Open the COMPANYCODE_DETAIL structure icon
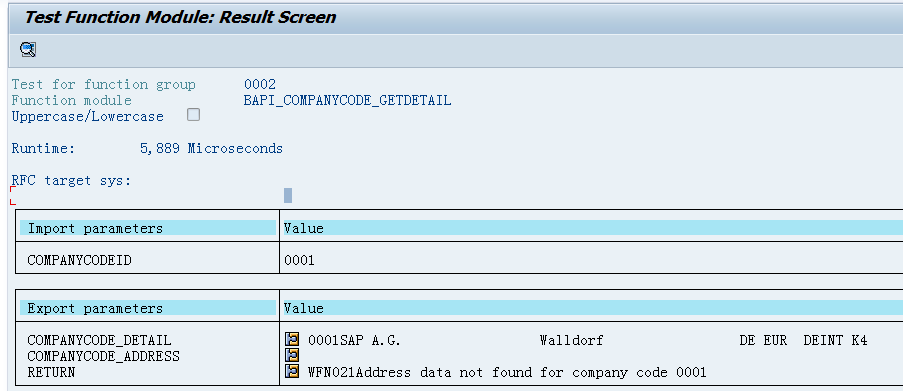 pyautogui.click(x=292, y=340)
